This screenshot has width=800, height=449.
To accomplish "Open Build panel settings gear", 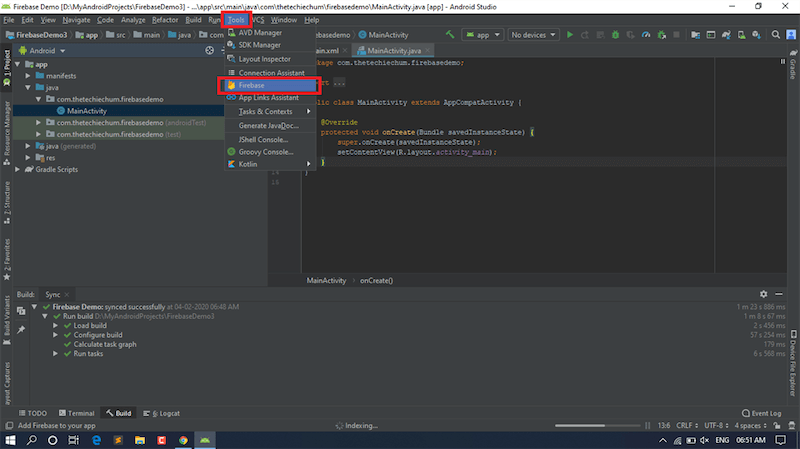I will point(764,294).
